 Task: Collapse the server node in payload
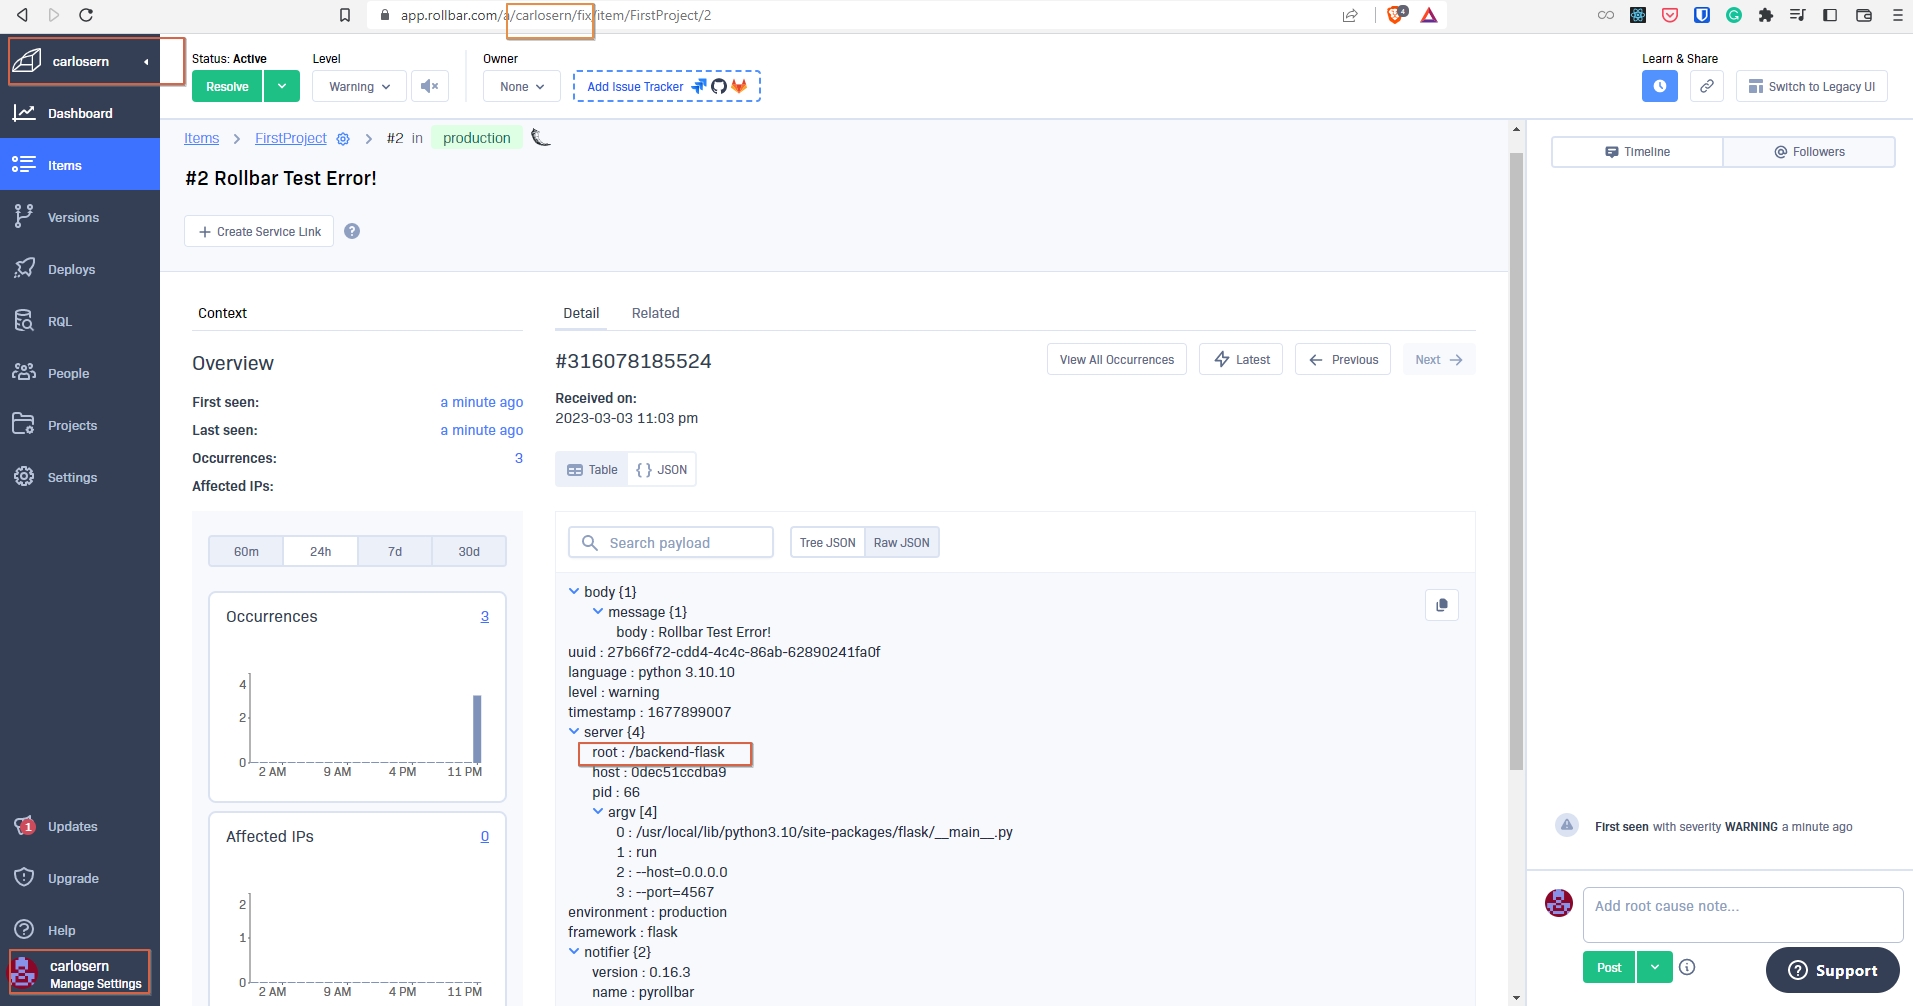point(575,731)
